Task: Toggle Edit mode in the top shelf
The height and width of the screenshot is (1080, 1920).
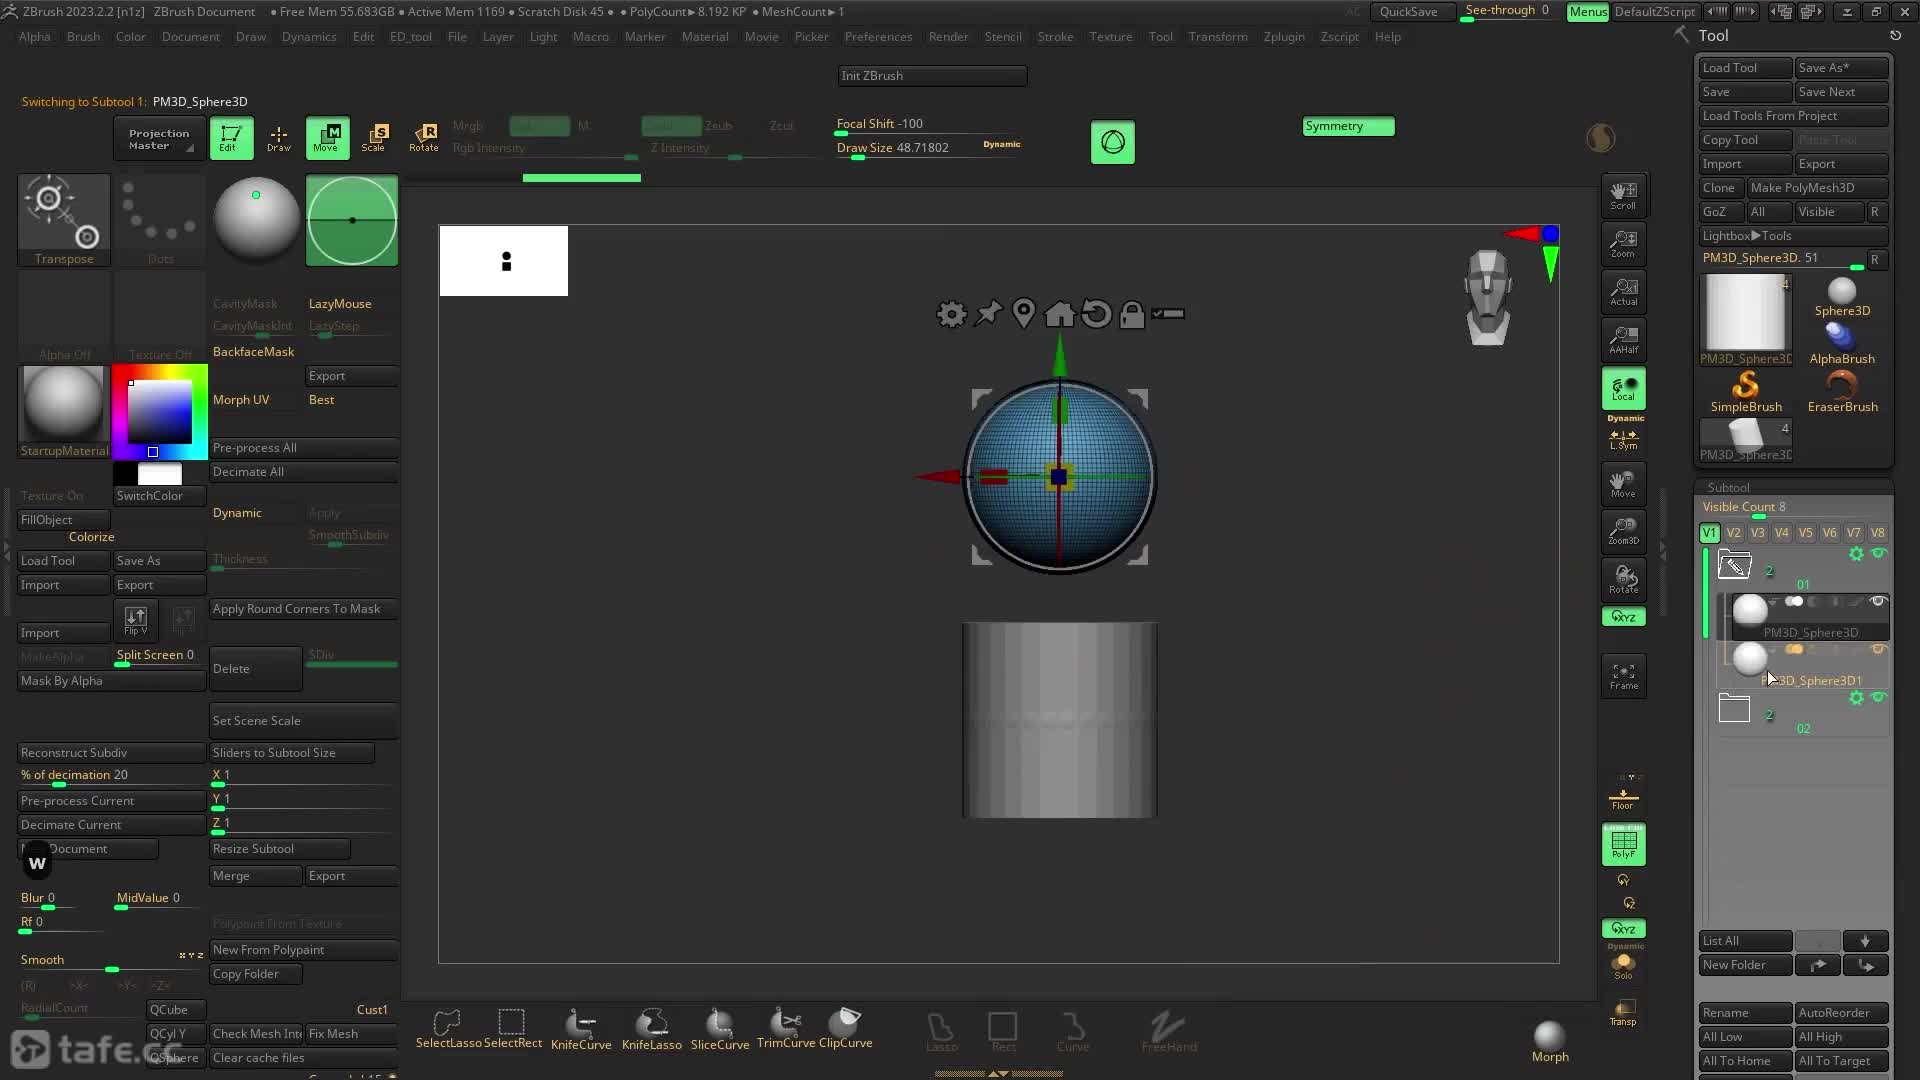Action: [231, 137]
